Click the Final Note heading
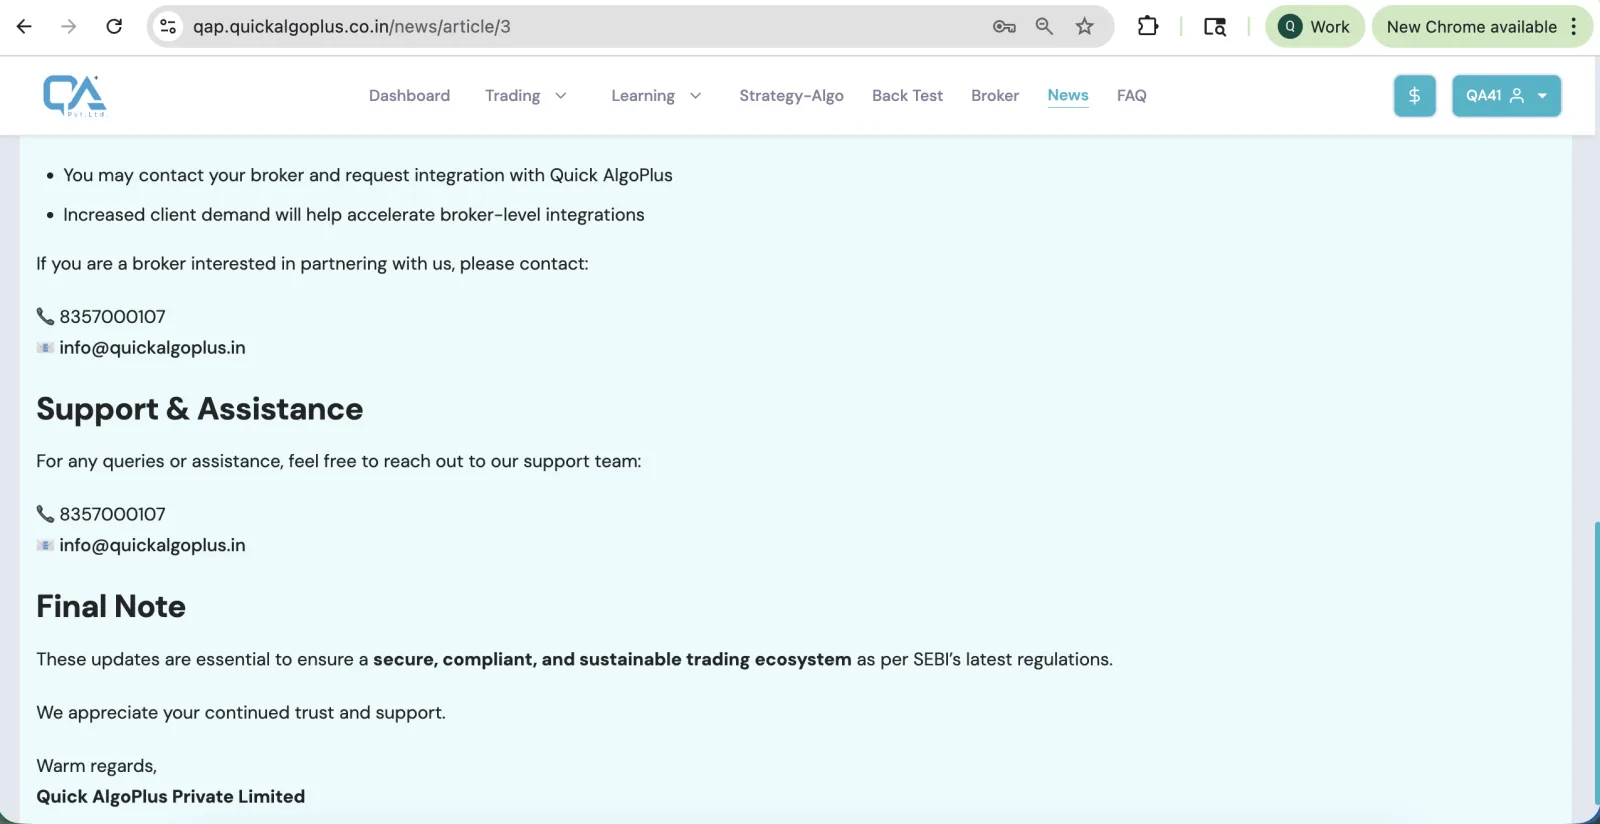Viewport: 1600px width, 824px height. pyautogui.click(x=111, y=606)
